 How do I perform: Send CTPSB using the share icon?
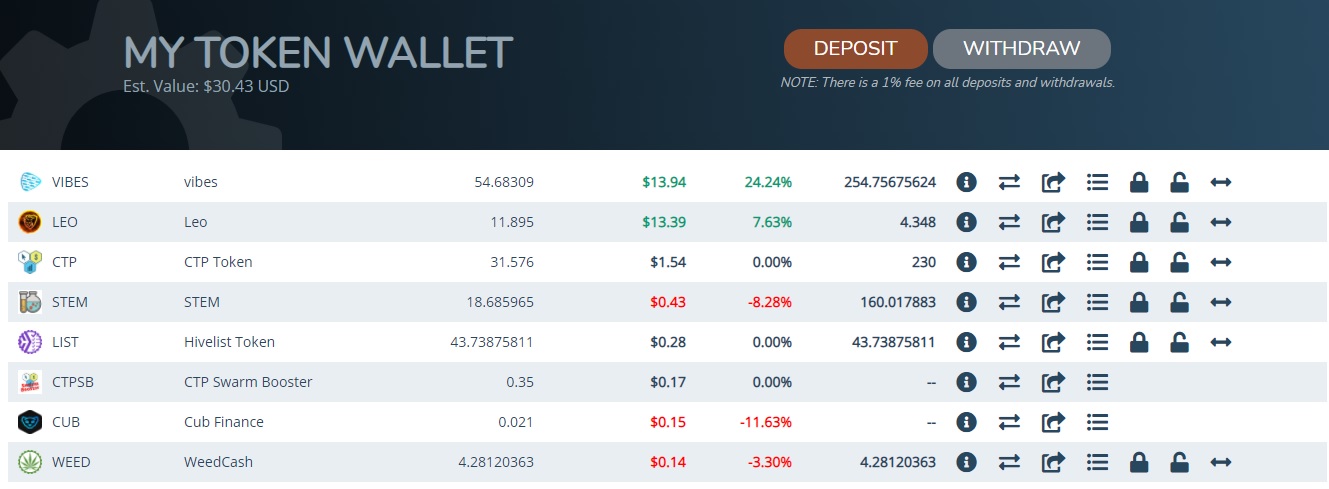(x=1053, y=382)
